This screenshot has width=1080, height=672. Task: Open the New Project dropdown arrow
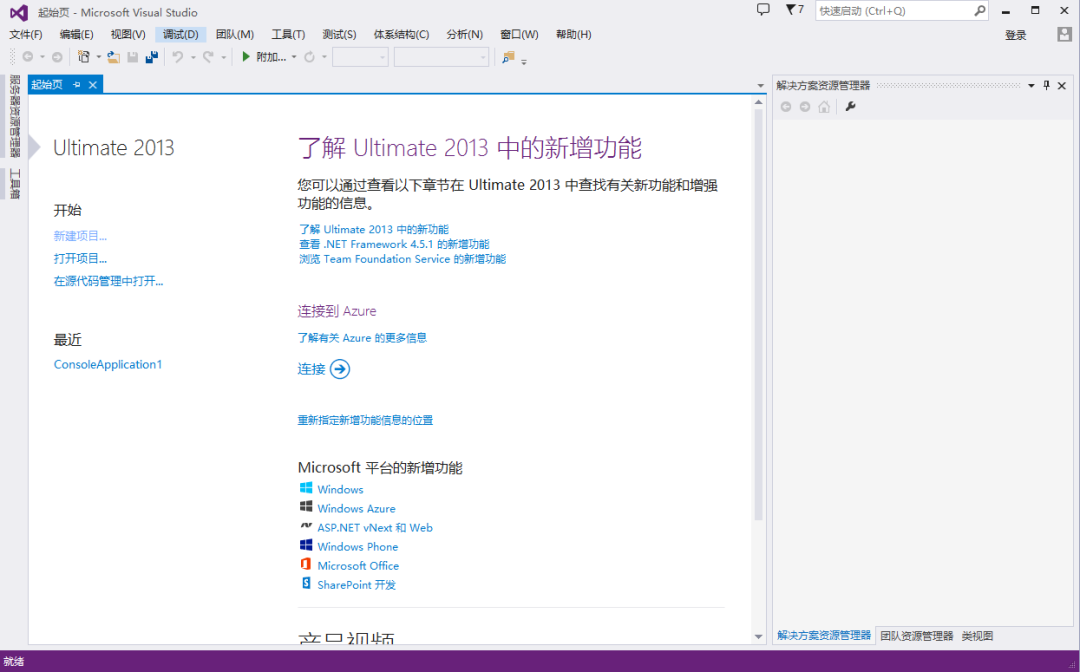(x=98, y=57)
